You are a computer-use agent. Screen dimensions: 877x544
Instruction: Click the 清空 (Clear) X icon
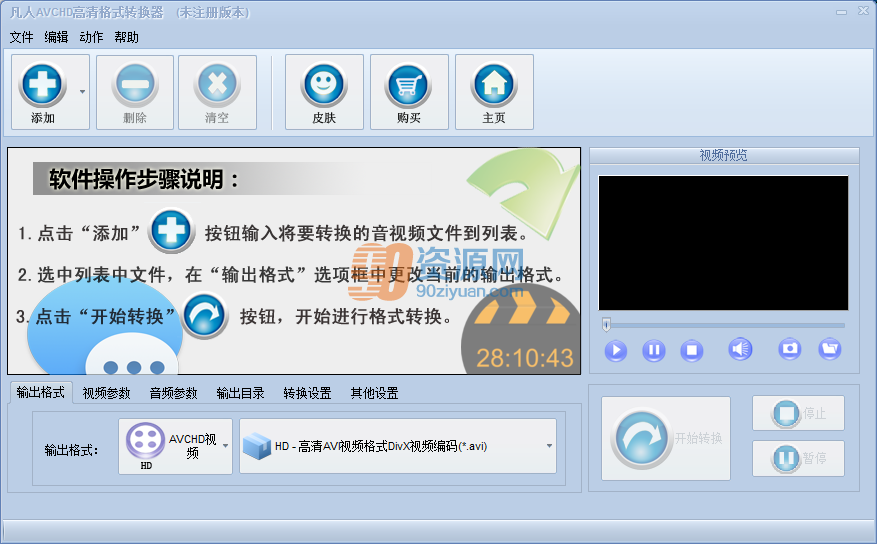tap(217, 85)
